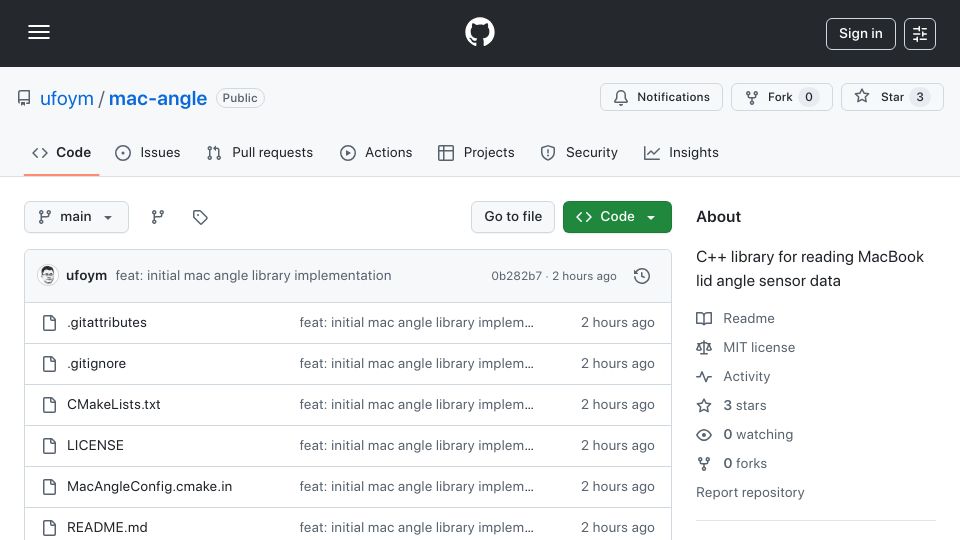Image resolution: width=960 pixels, height=540 pixels.
Task: Open the ufoym owner profile link
Action: coord(67,98)
